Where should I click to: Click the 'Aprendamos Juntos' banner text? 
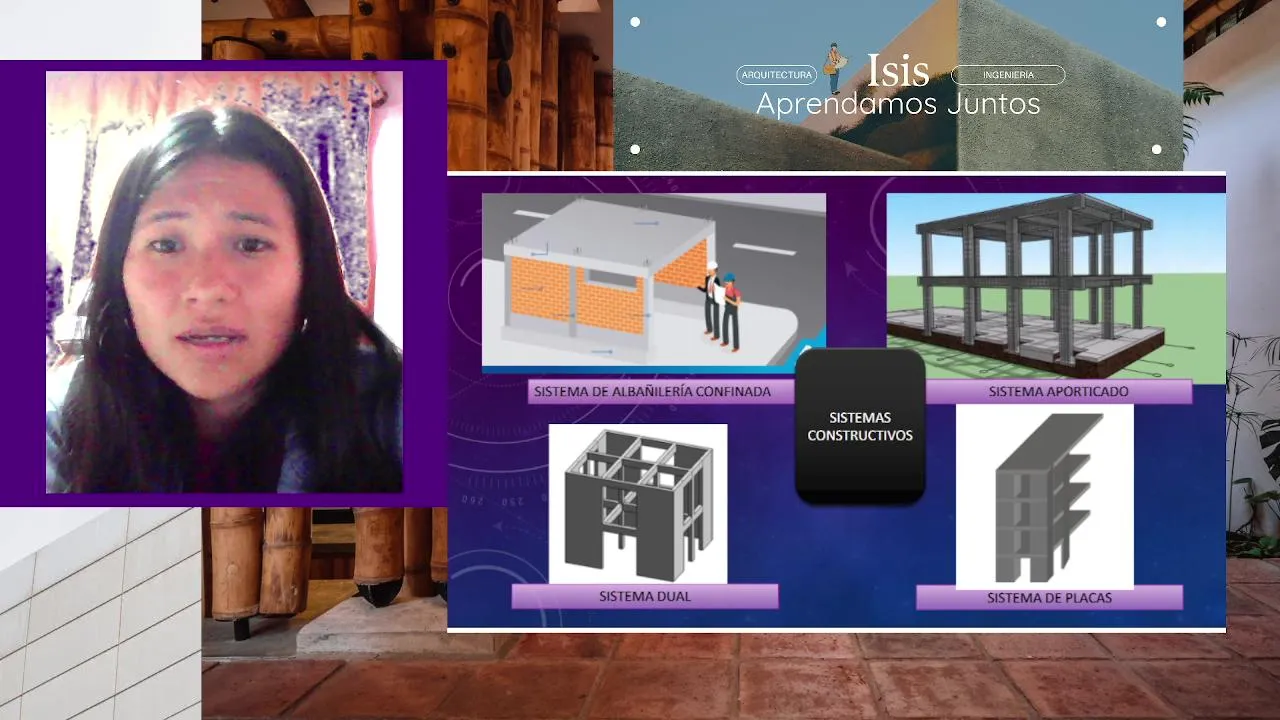pyautogui.click(x=898, y=104)
